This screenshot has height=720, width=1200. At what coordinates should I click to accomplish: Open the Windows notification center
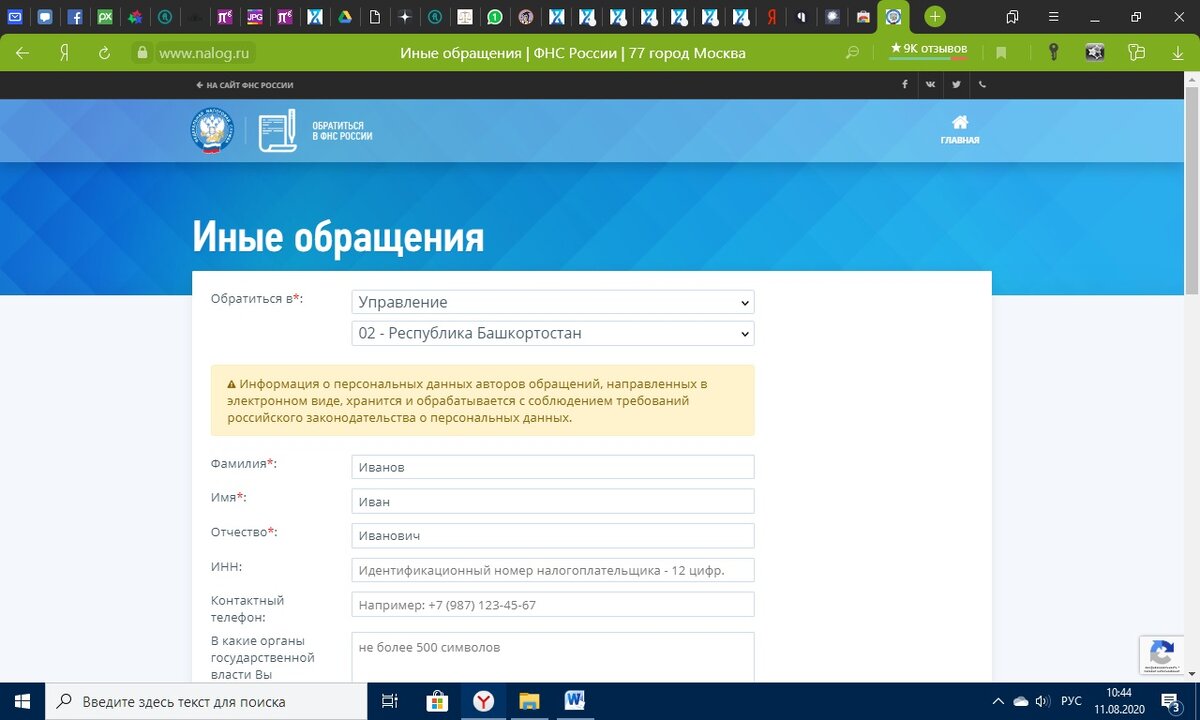1171,701
